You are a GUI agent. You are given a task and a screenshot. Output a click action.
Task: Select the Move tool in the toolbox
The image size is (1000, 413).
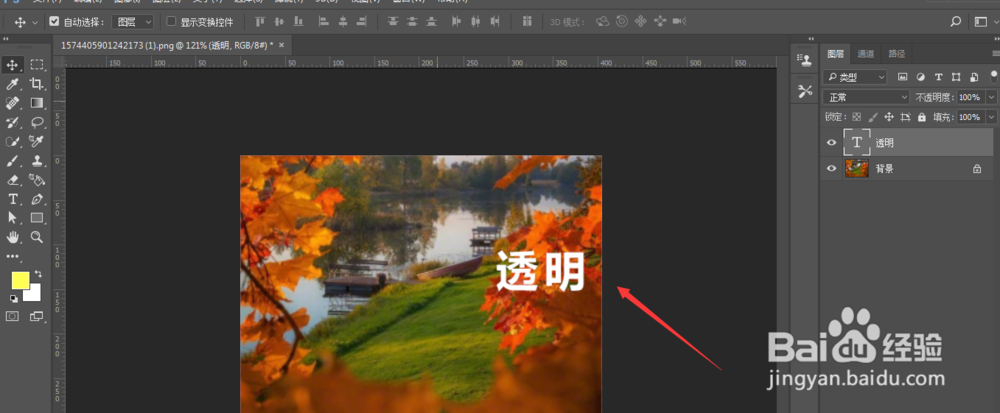pyautogui.click(x=12, y=64)
